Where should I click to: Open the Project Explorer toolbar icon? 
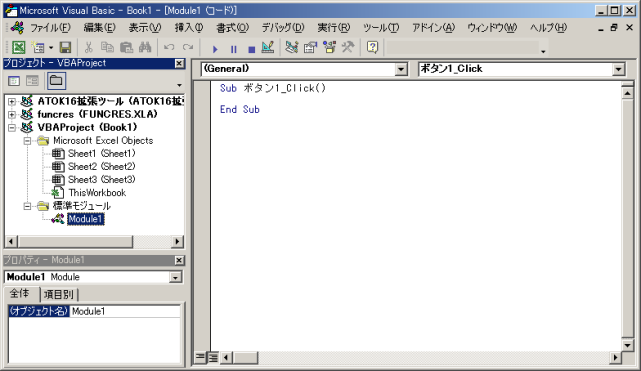coord(291,48)
